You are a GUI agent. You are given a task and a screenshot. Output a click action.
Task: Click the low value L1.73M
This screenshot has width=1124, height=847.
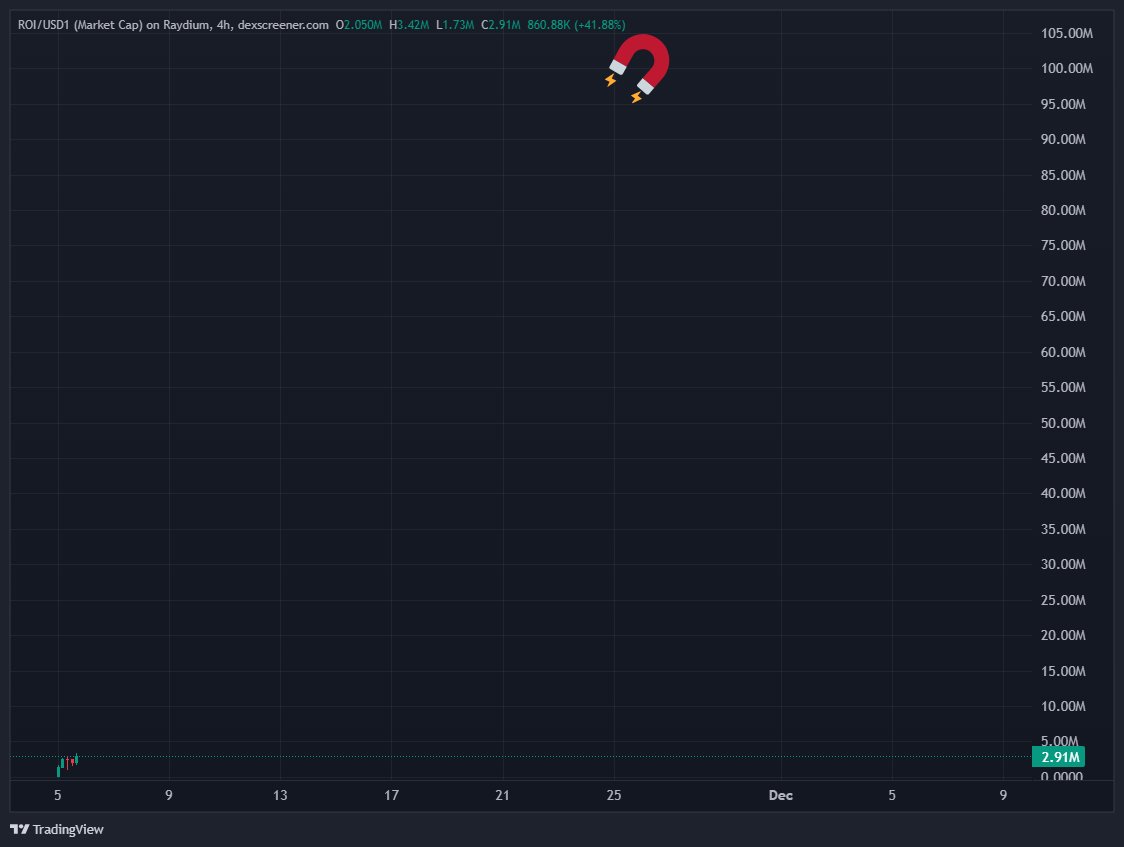tap(455, 25)
